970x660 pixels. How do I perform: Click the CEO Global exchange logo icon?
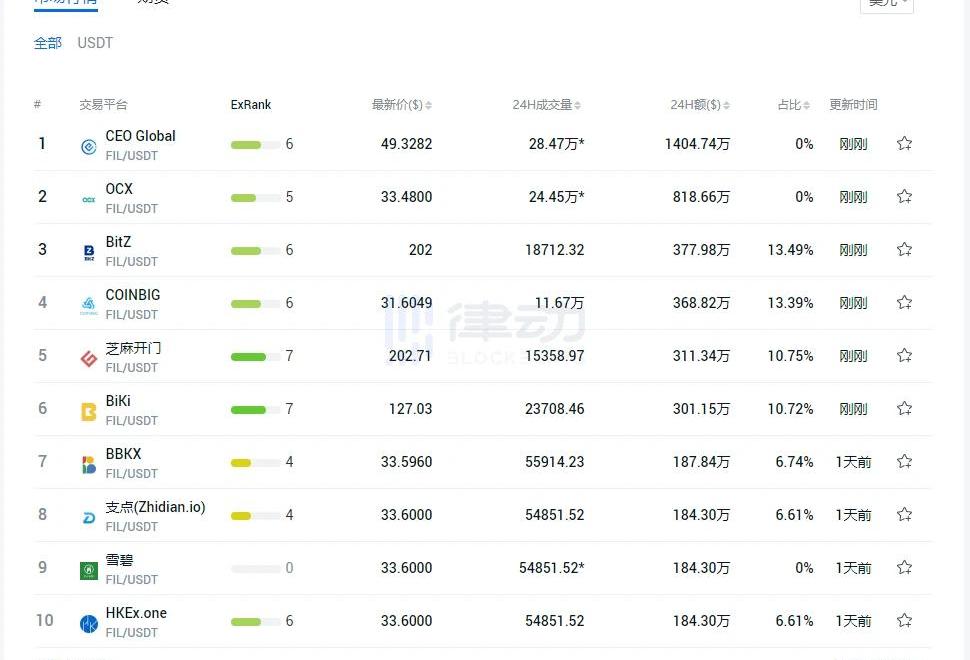[89, 147]
